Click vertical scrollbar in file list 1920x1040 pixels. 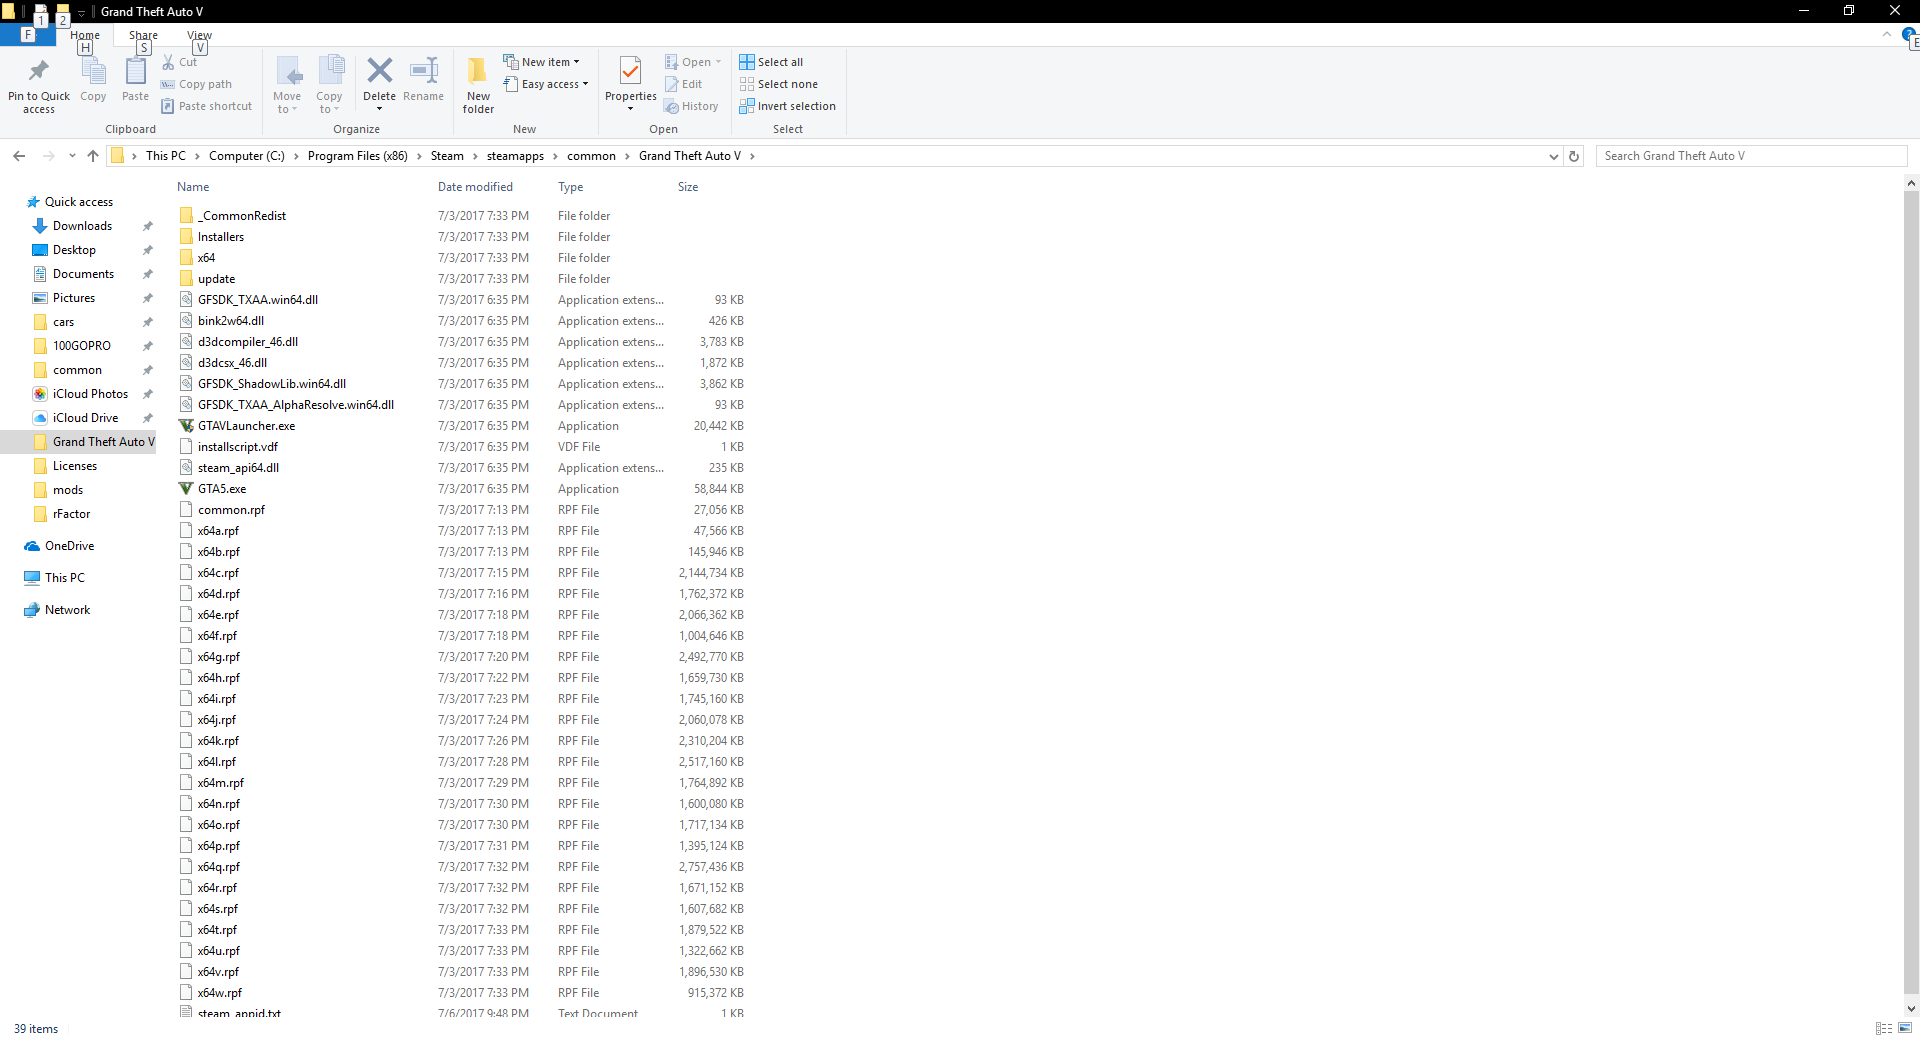(1911, 590)
